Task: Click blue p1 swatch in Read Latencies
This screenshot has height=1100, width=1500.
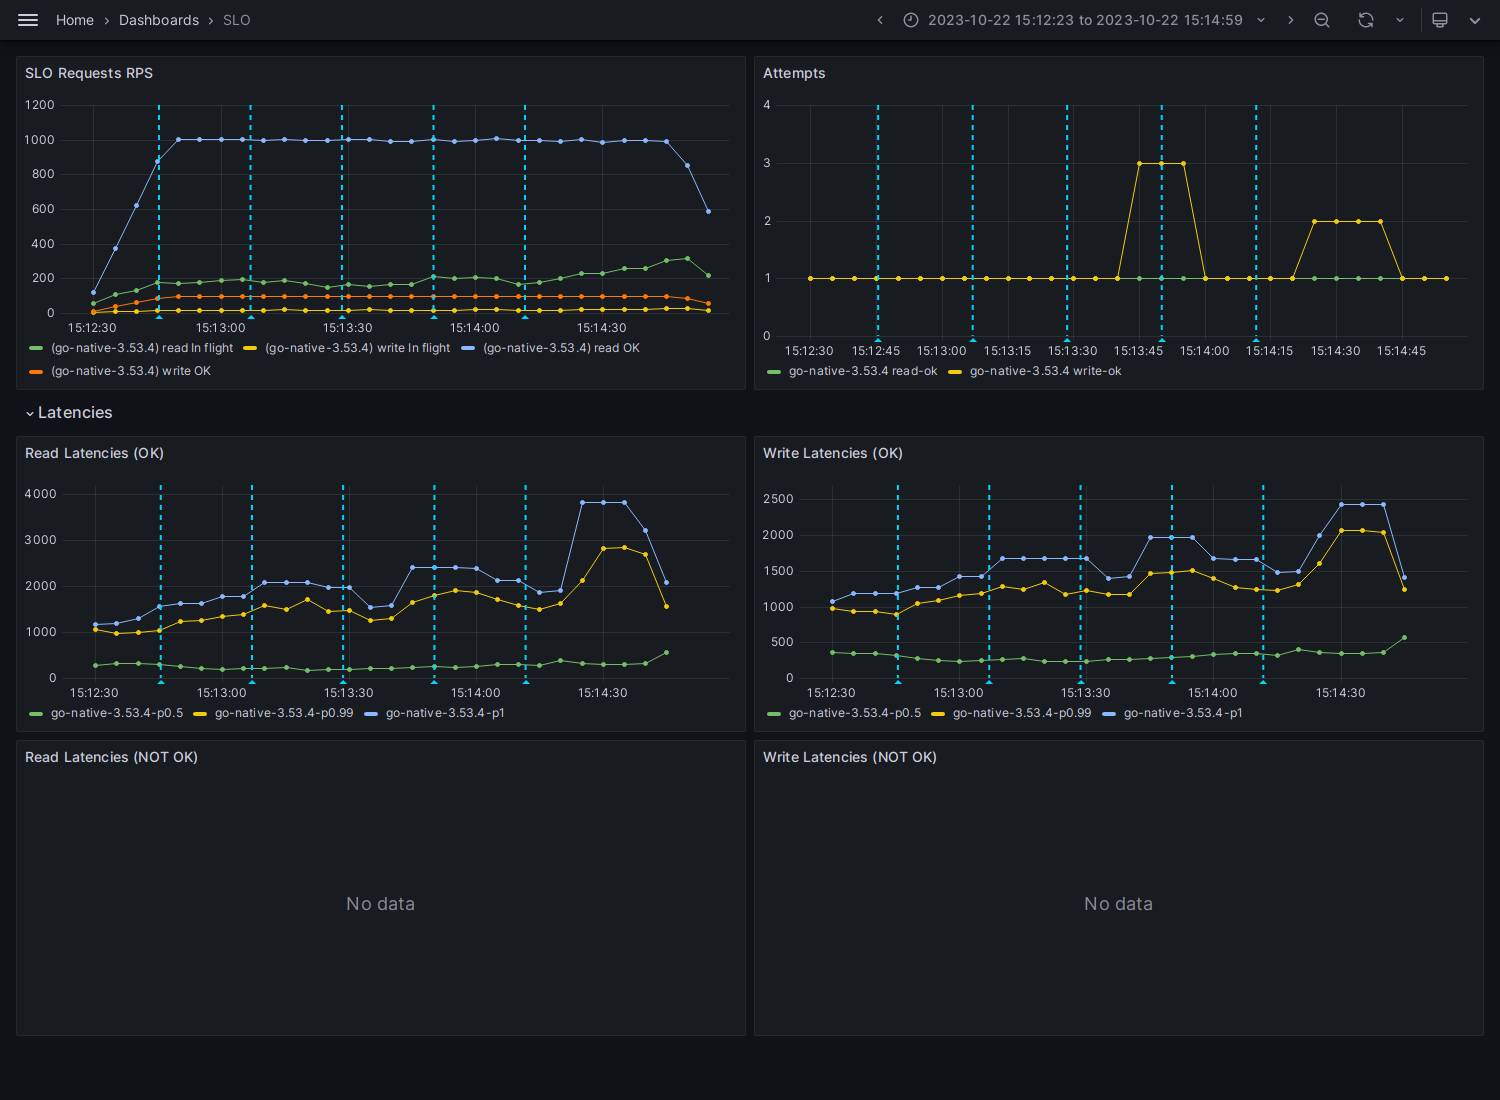Action: tap(371, 713)
